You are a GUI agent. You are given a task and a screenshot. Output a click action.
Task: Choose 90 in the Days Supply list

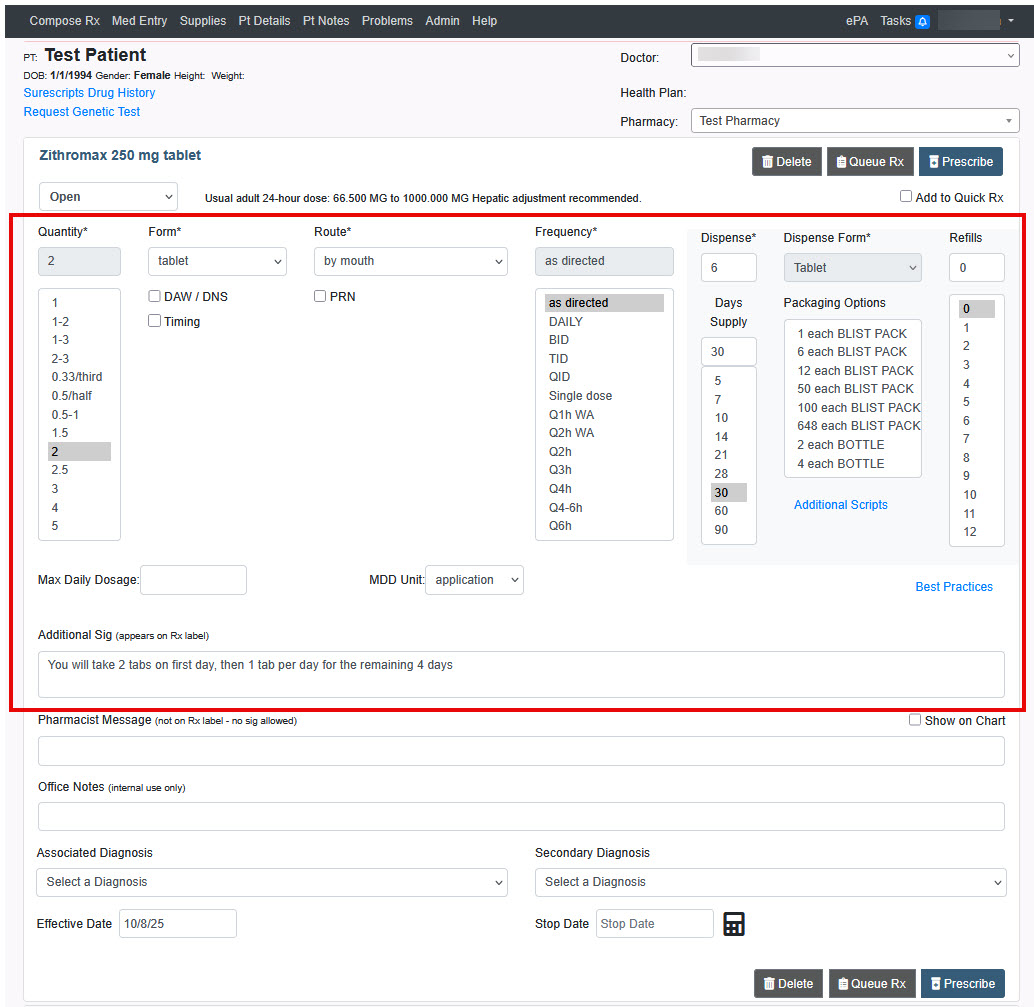click(721, 530)
